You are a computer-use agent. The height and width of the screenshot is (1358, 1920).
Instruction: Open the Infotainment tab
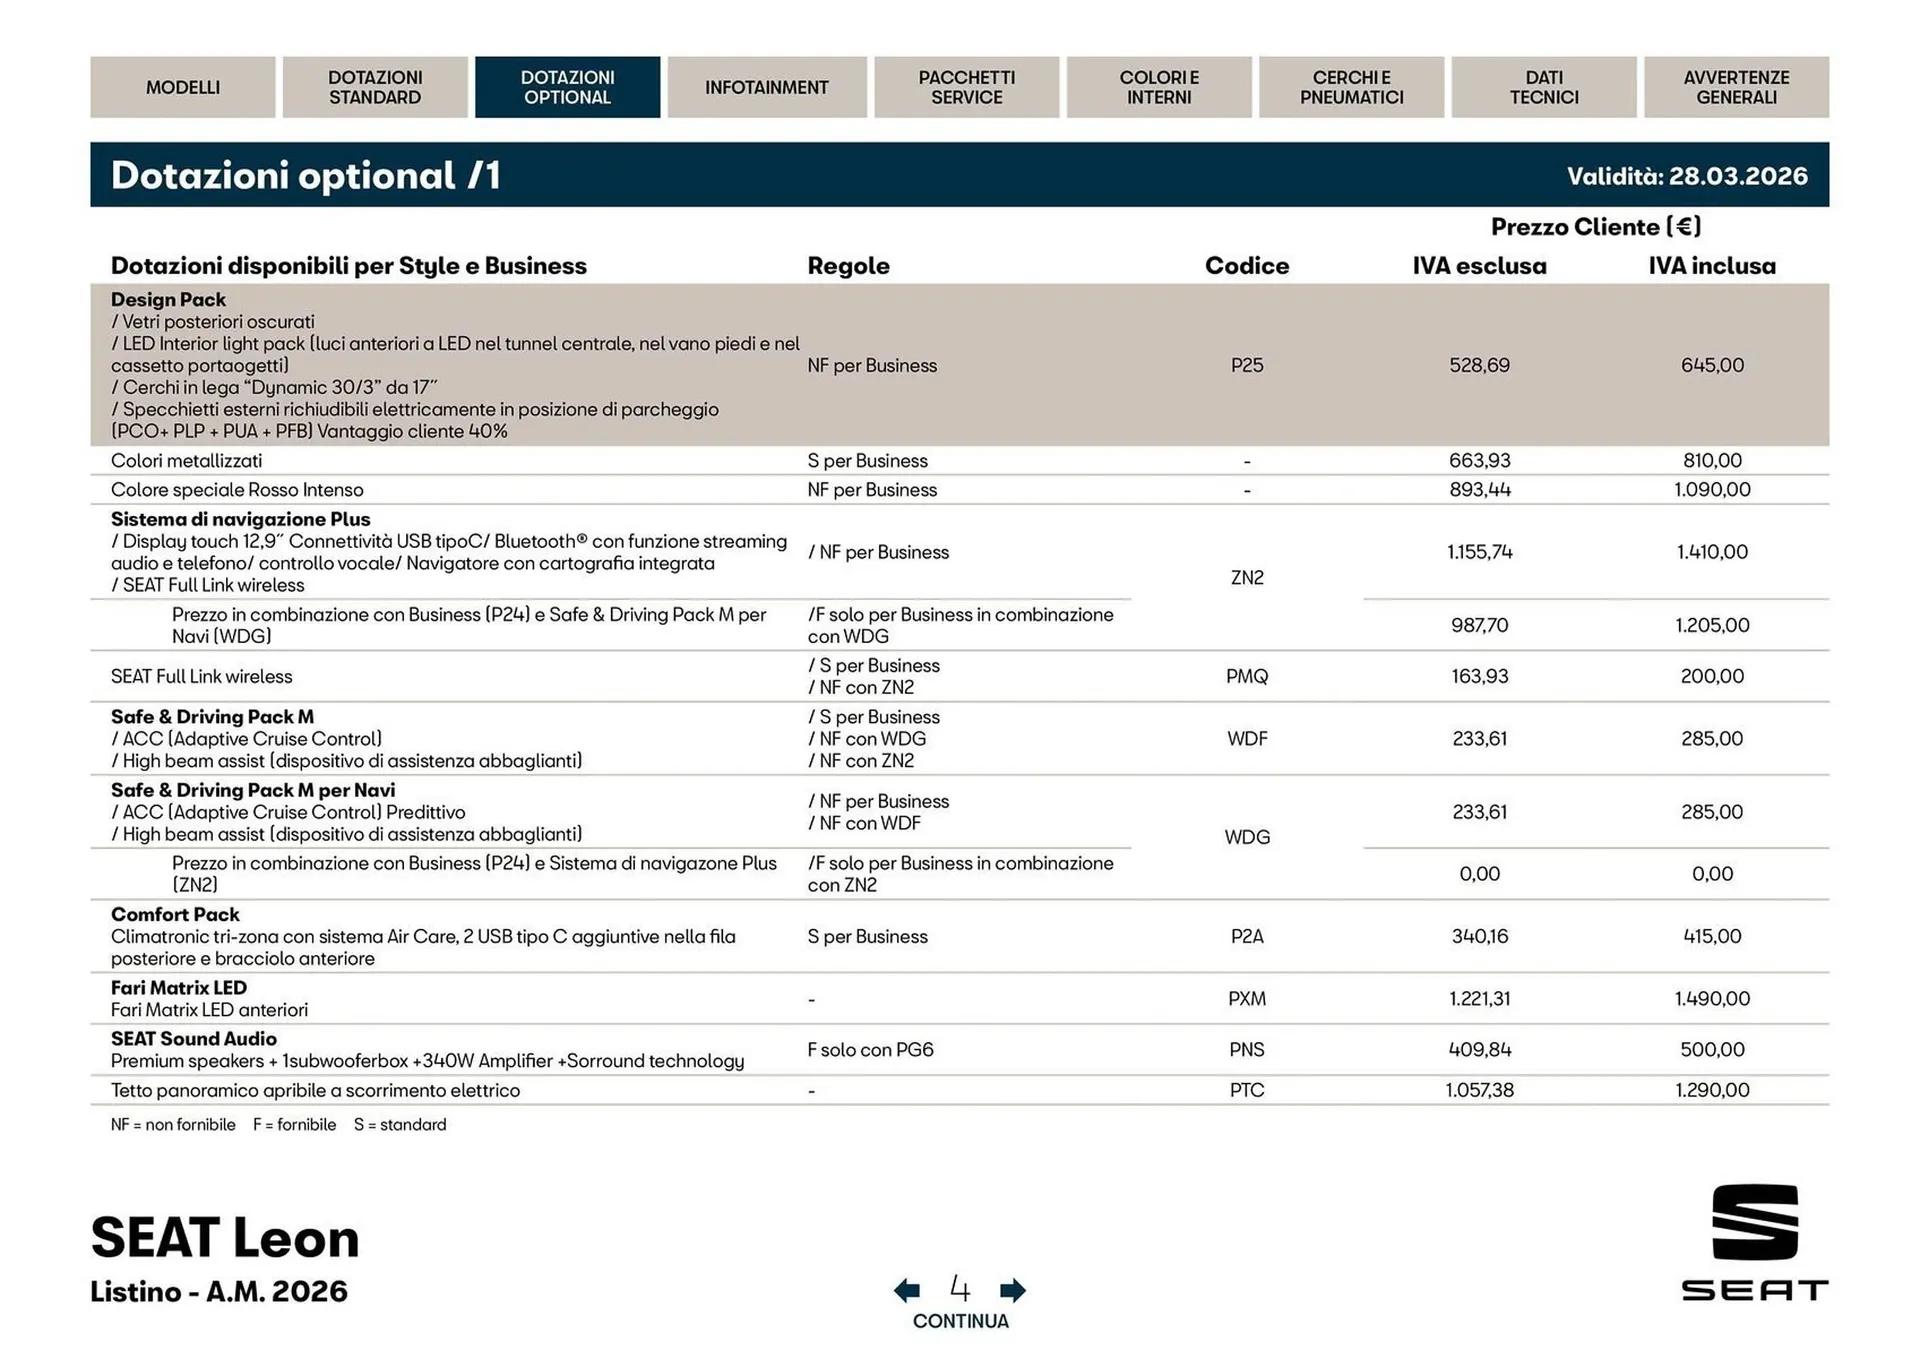[767, 87]
